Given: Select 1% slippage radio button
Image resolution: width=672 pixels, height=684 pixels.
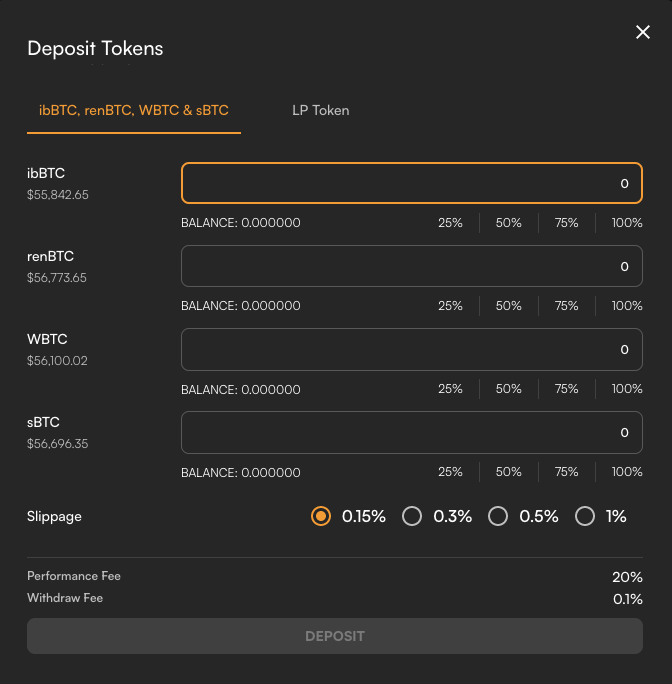Looking at the screenshot, I should tap(584, 516).
